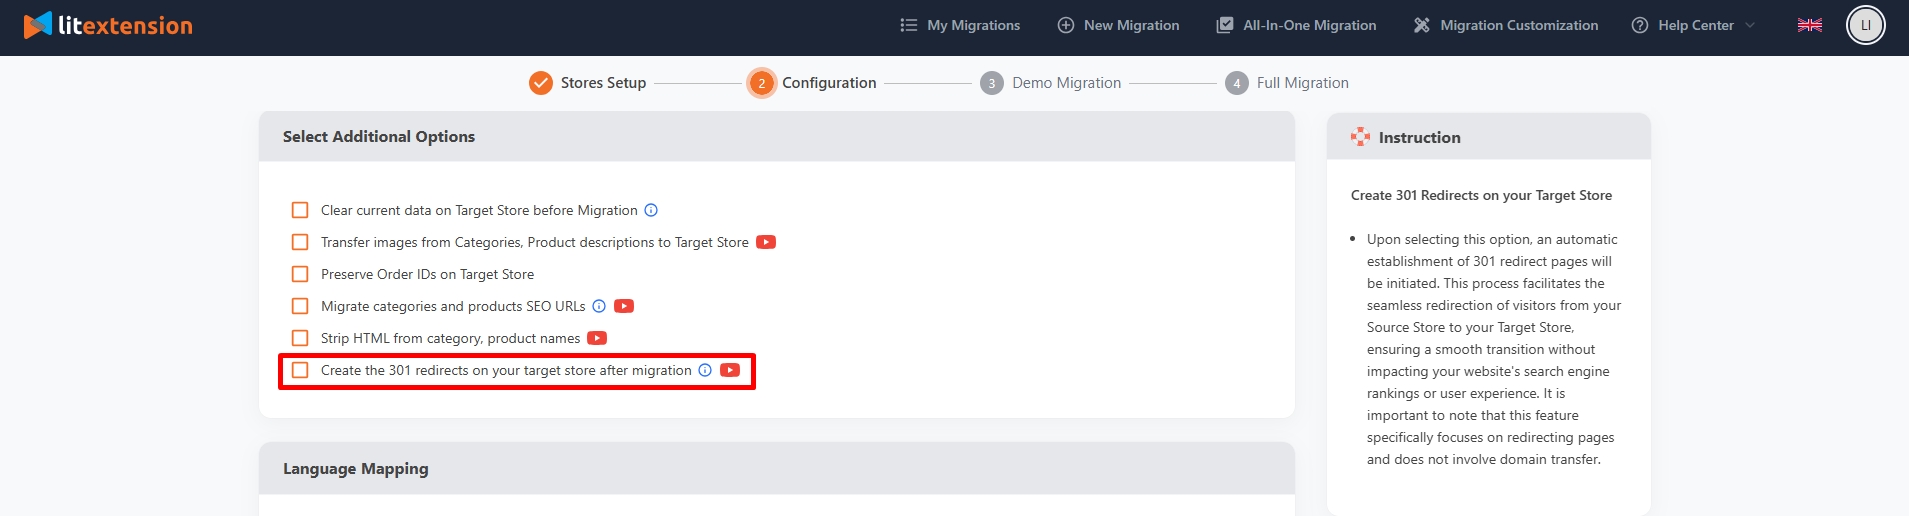Enable Clear current data on Target Store

(x=300, y=210)
